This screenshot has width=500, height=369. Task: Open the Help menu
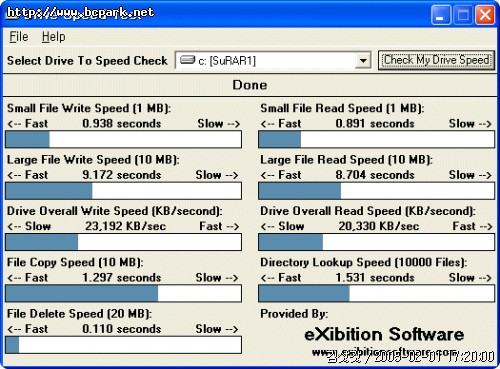coord(53,37)
